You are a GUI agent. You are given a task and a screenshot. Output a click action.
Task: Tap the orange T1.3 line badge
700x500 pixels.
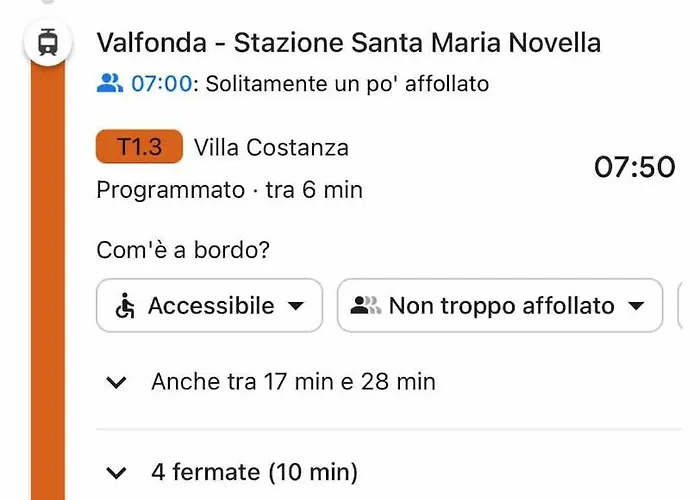point(139,146)
